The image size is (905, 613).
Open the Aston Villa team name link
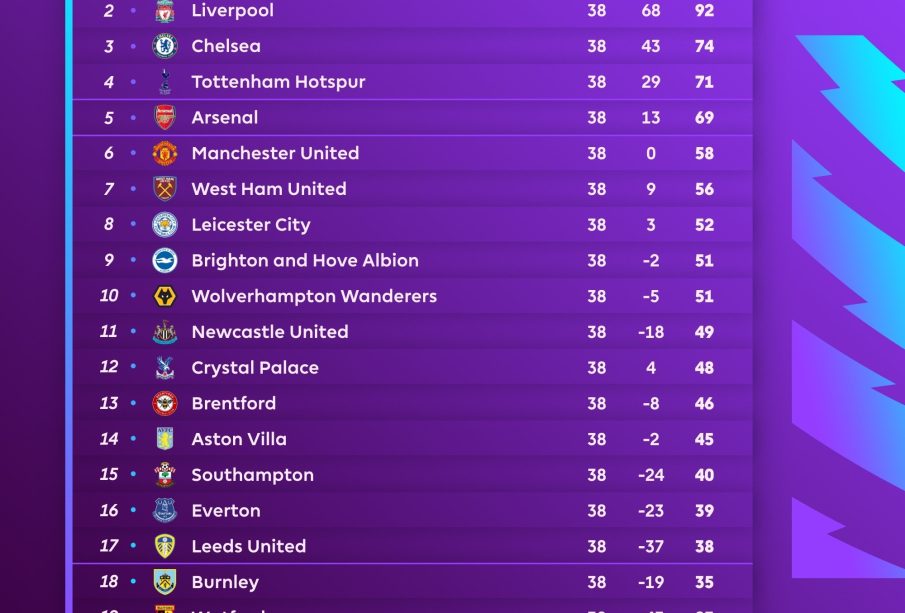(239, 439)
